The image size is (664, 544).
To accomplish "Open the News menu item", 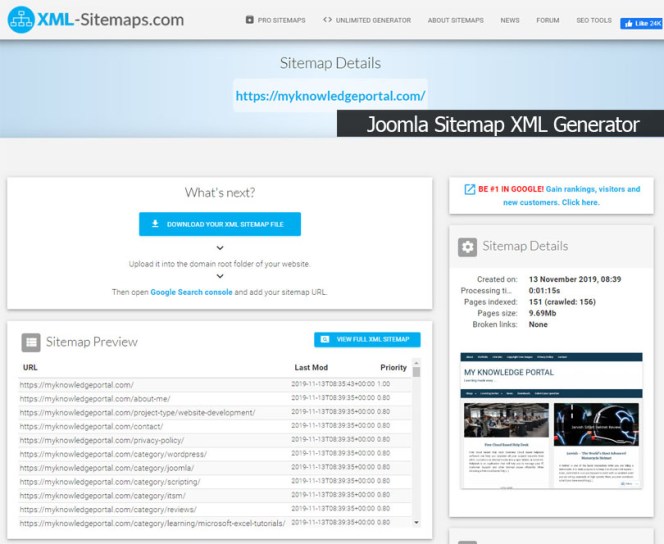I will click(510, 20).
